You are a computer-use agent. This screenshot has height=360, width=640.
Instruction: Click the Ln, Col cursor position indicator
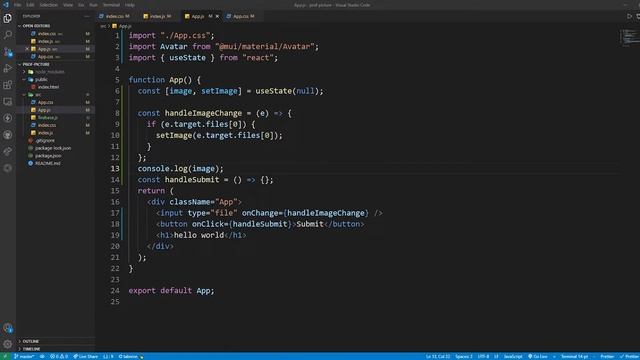tap(438, 356)
